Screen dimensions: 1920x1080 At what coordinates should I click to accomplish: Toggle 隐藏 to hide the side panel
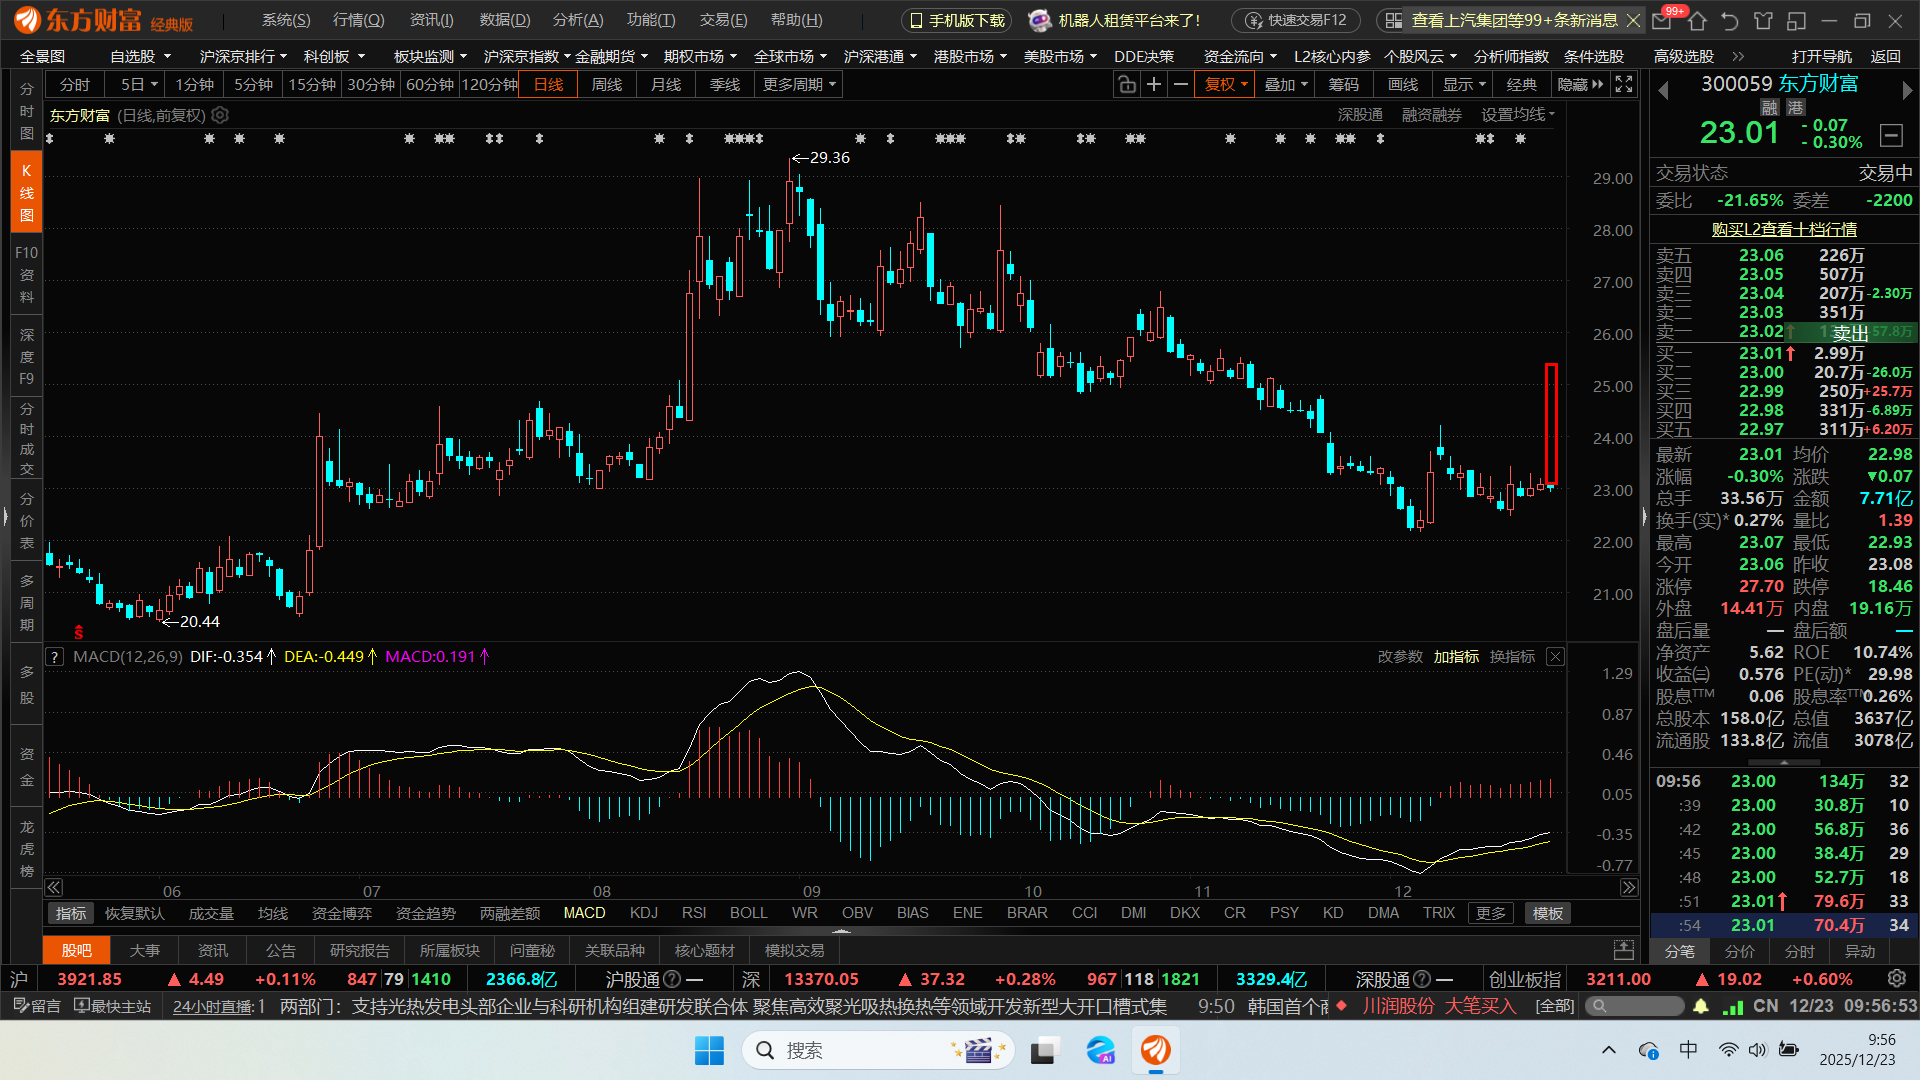click(1579, 85)
